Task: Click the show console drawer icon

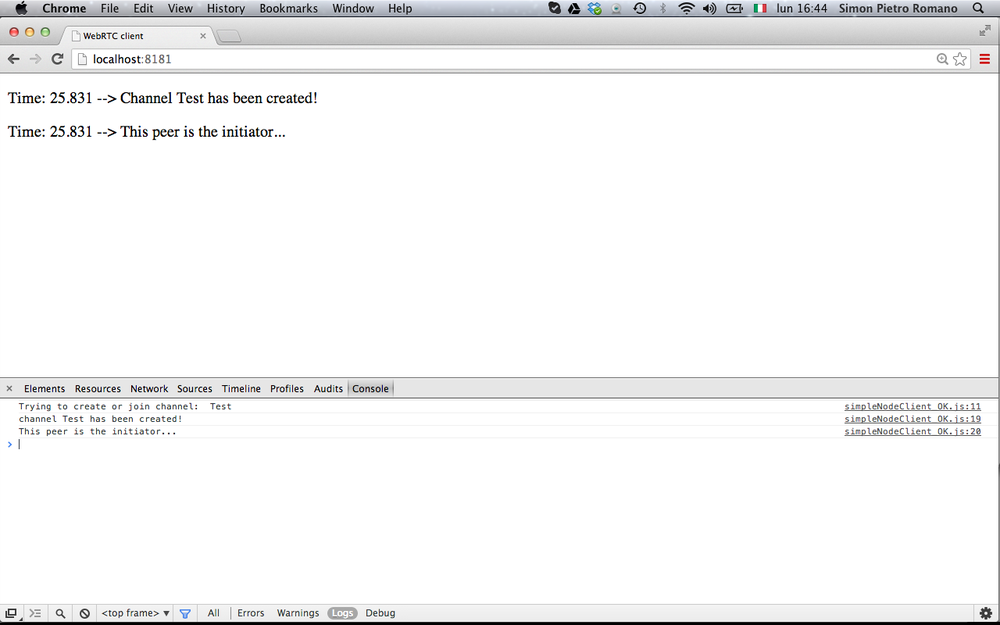Action: coord(35,613)
